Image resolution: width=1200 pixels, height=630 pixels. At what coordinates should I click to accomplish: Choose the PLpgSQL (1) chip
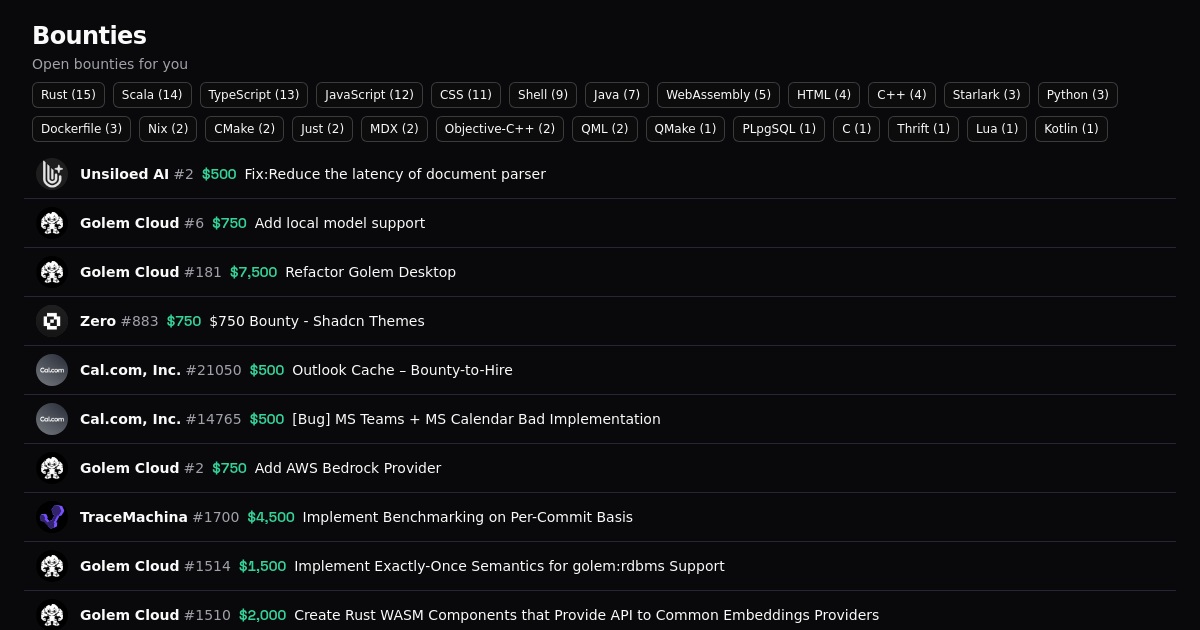[x=779, y=129]
